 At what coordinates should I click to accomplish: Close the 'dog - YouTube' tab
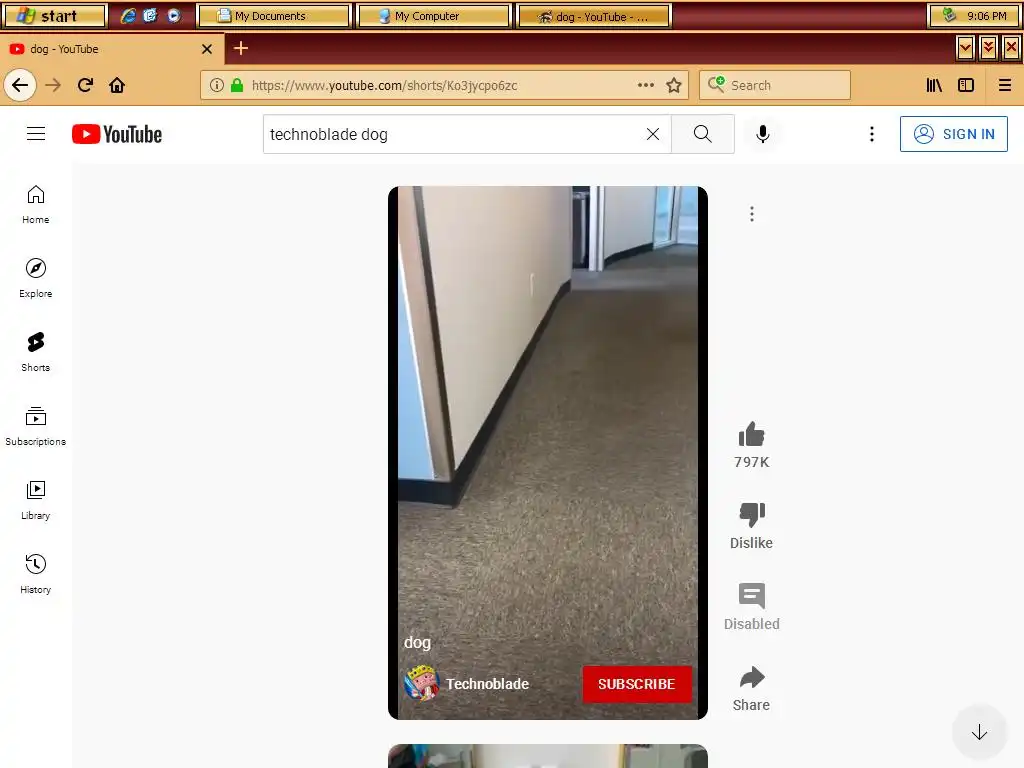[207, 49]
